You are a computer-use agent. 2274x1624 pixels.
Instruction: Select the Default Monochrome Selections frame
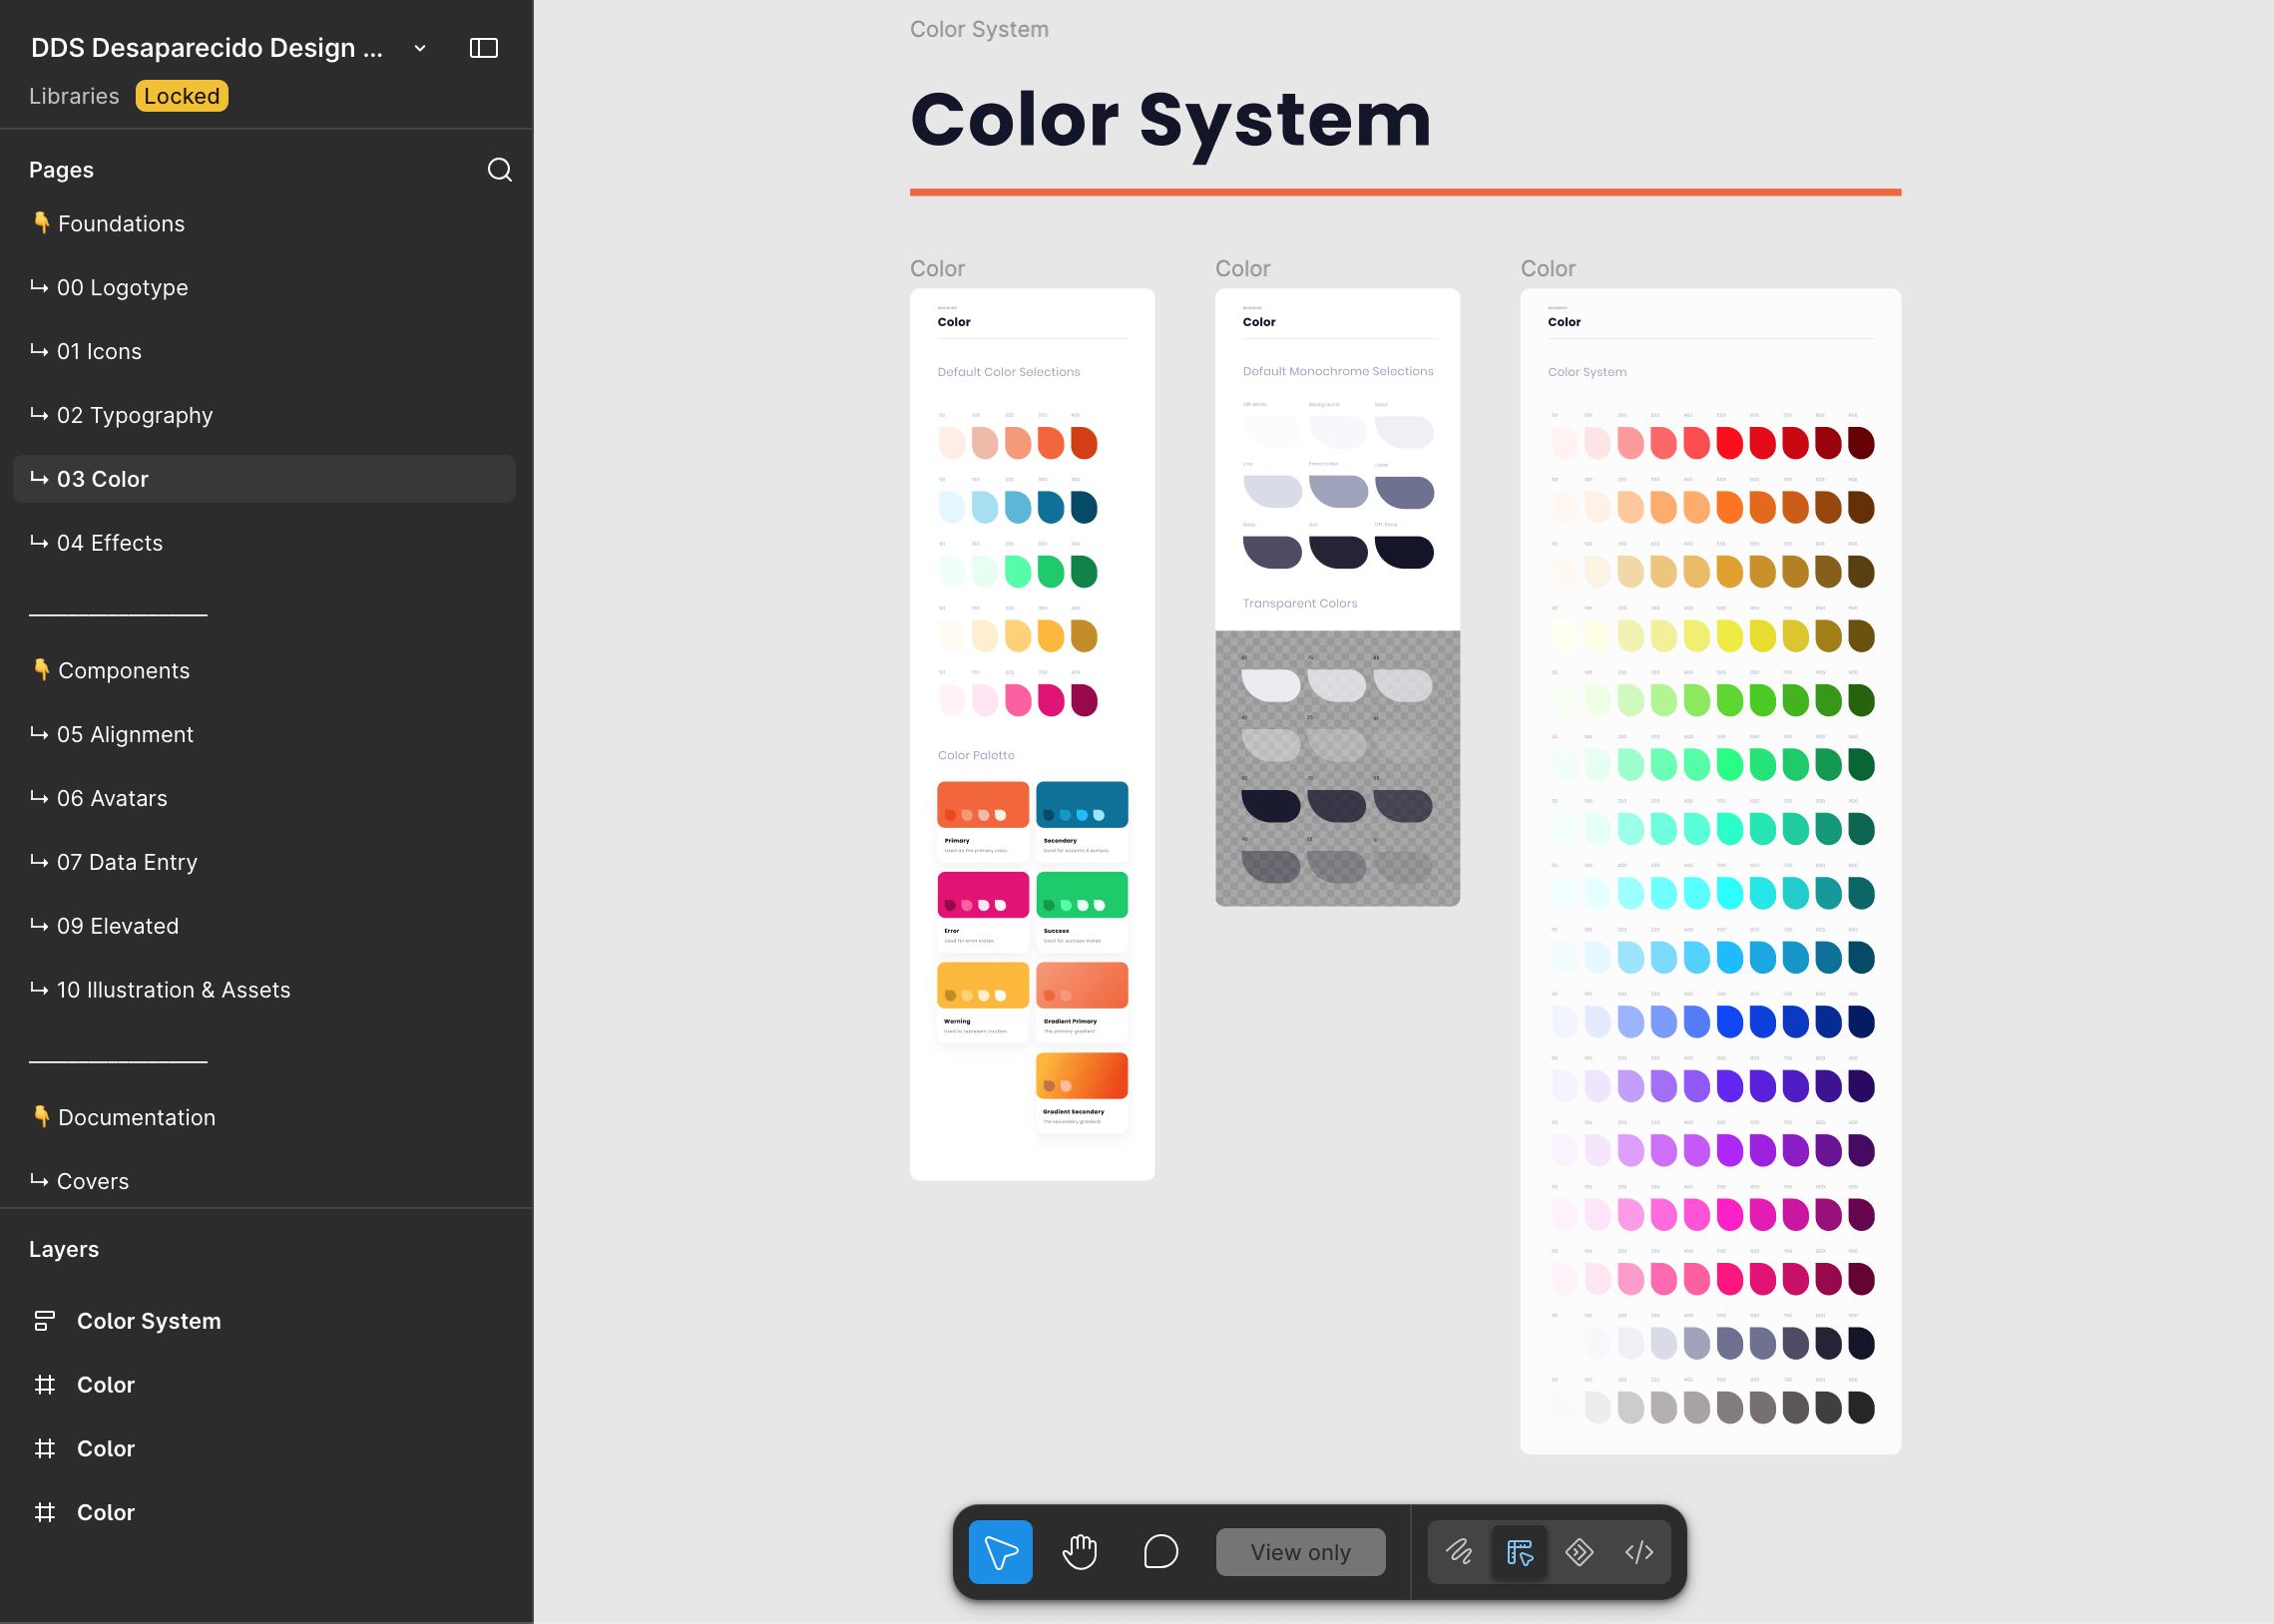click(x=1337, y=598)
